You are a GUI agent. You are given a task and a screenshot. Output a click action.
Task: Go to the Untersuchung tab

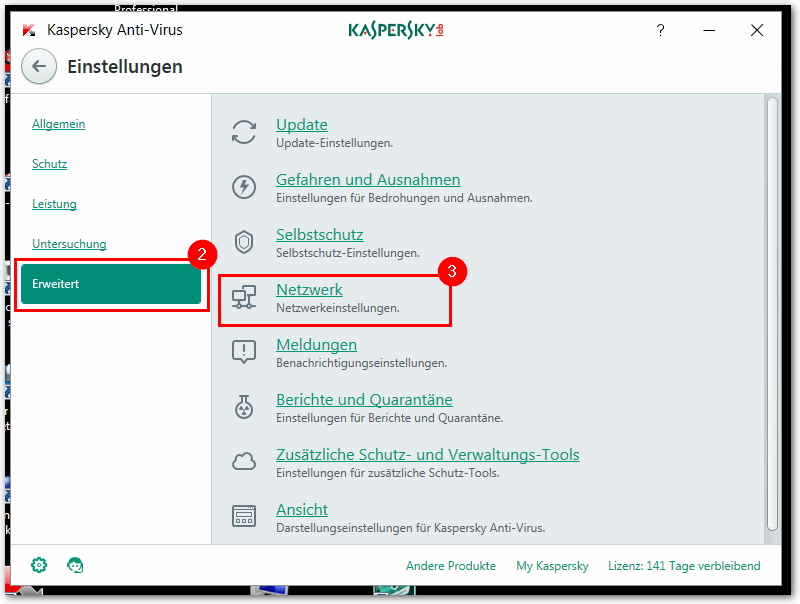(x=69, y=244)
